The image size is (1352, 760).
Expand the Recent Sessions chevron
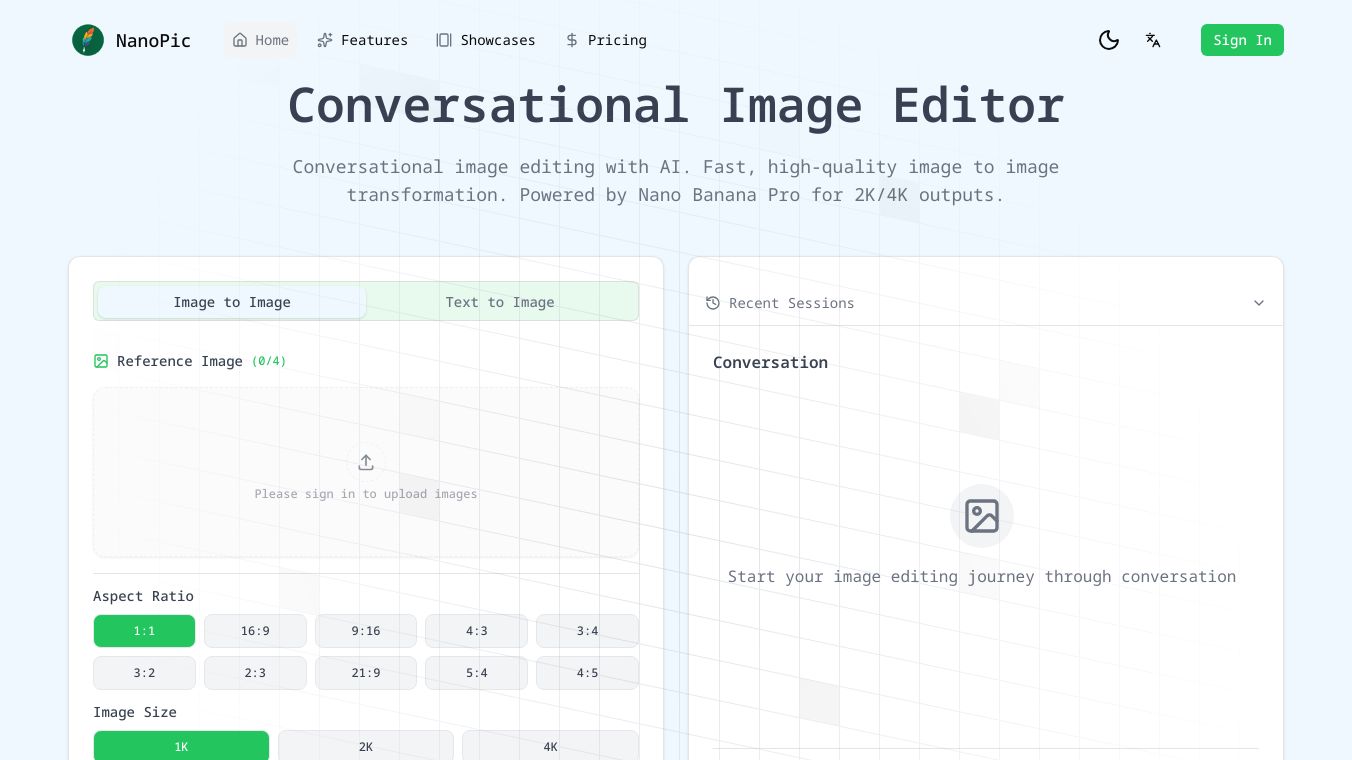1259,303
